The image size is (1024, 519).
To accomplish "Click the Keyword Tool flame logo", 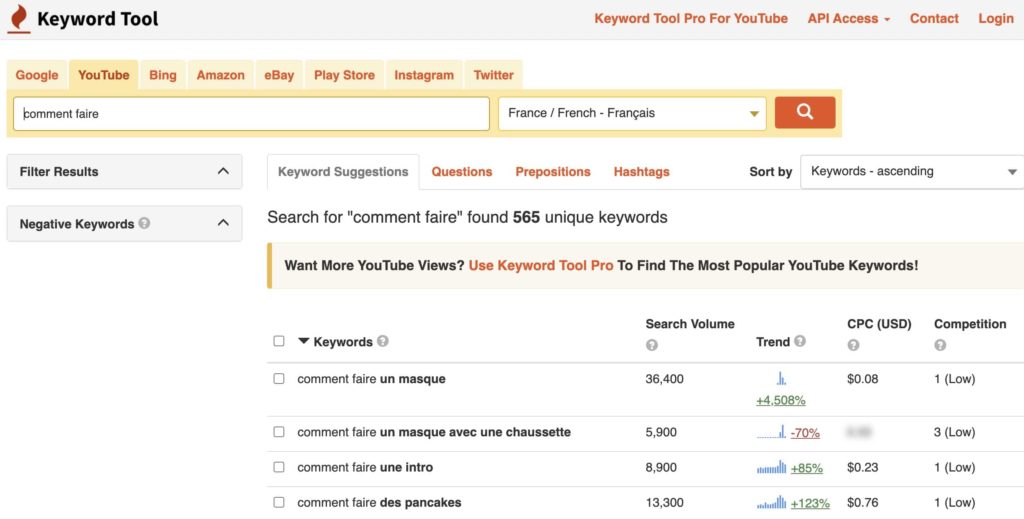I will pos(18,19).
